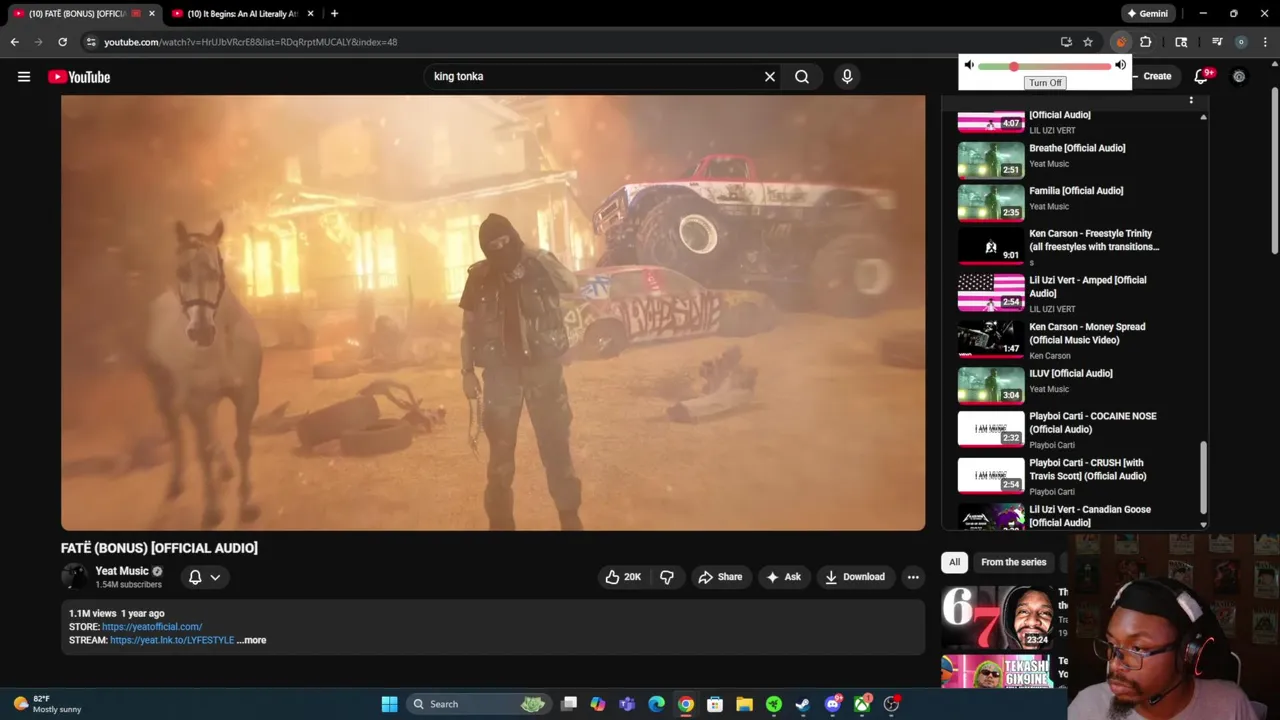Open the yeat.lnk.to/LYFESTYLE stream link
1280x720 pixels.
click(172, 640)
